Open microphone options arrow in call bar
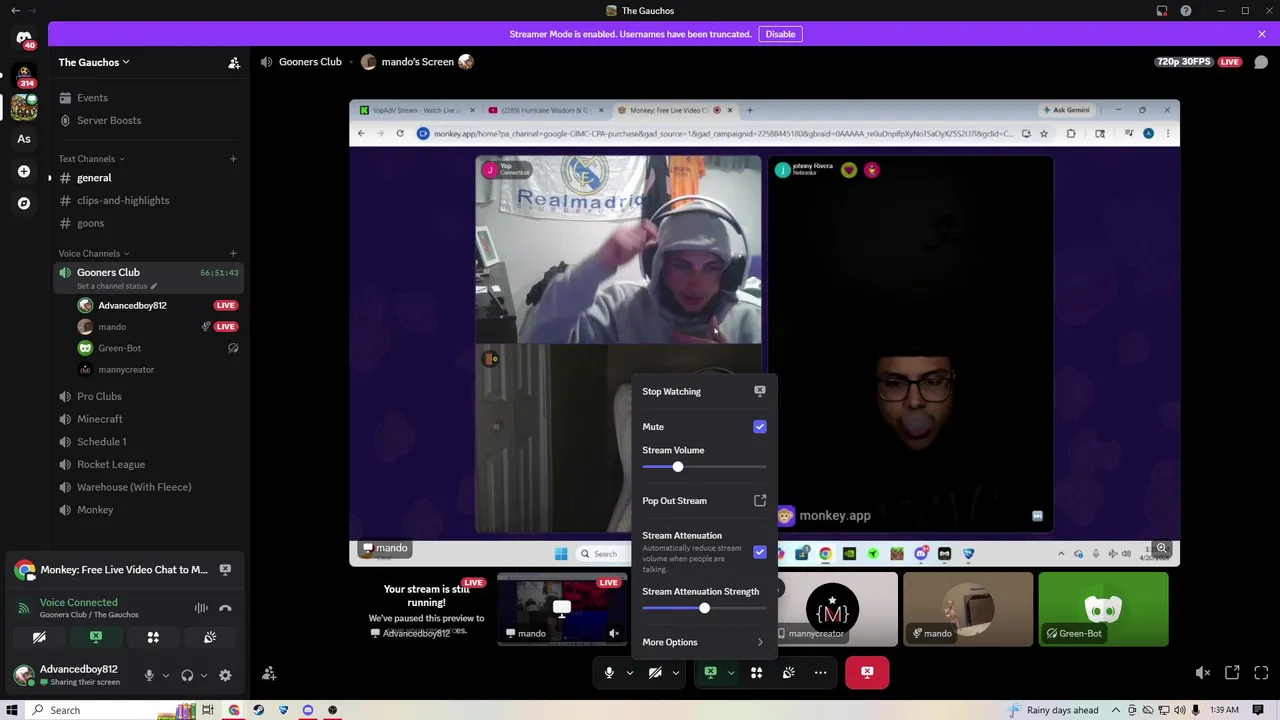The width and height of the screenshot is (1280, 720). (630, 673)
